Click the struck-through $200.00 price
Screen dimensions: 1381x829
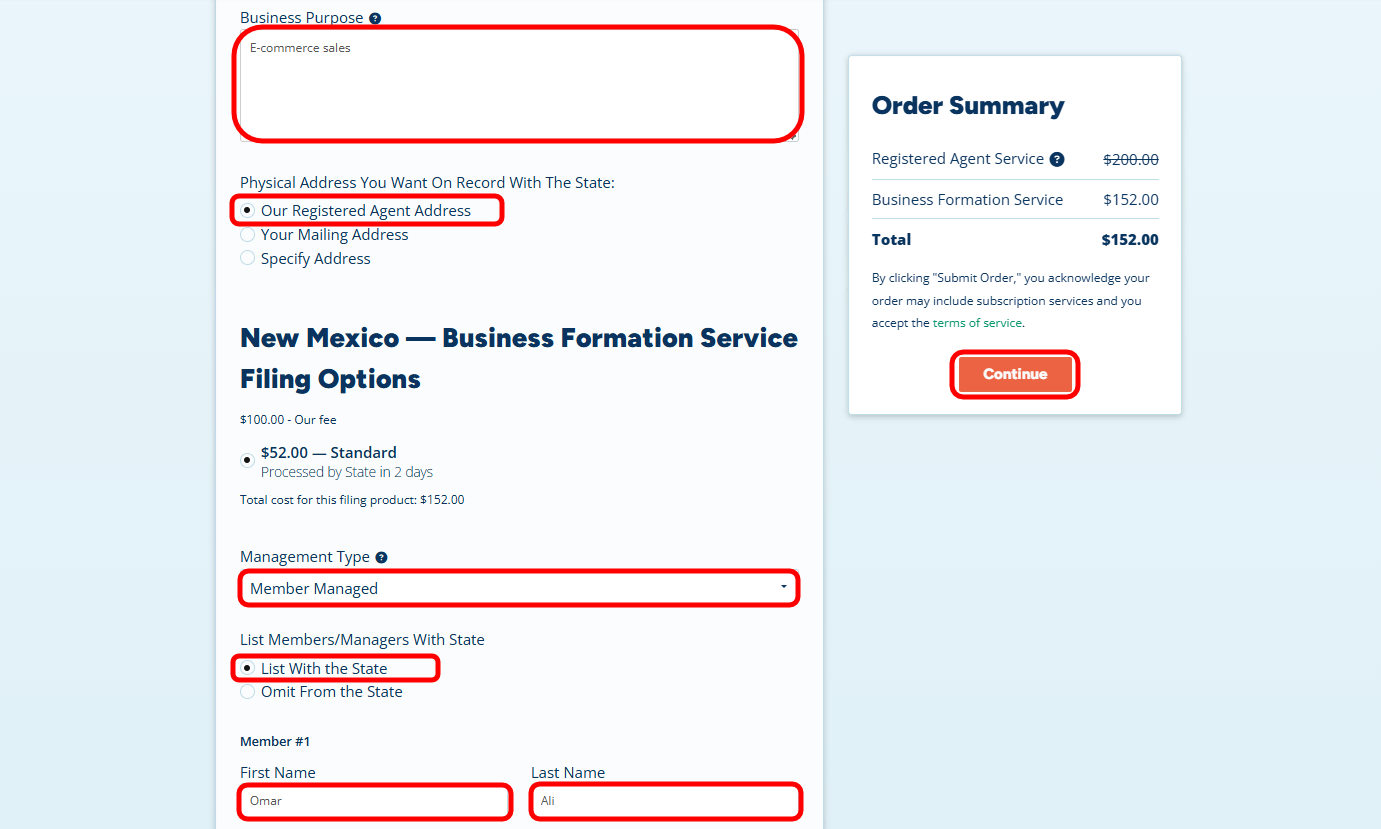(x=1130, y=159)
